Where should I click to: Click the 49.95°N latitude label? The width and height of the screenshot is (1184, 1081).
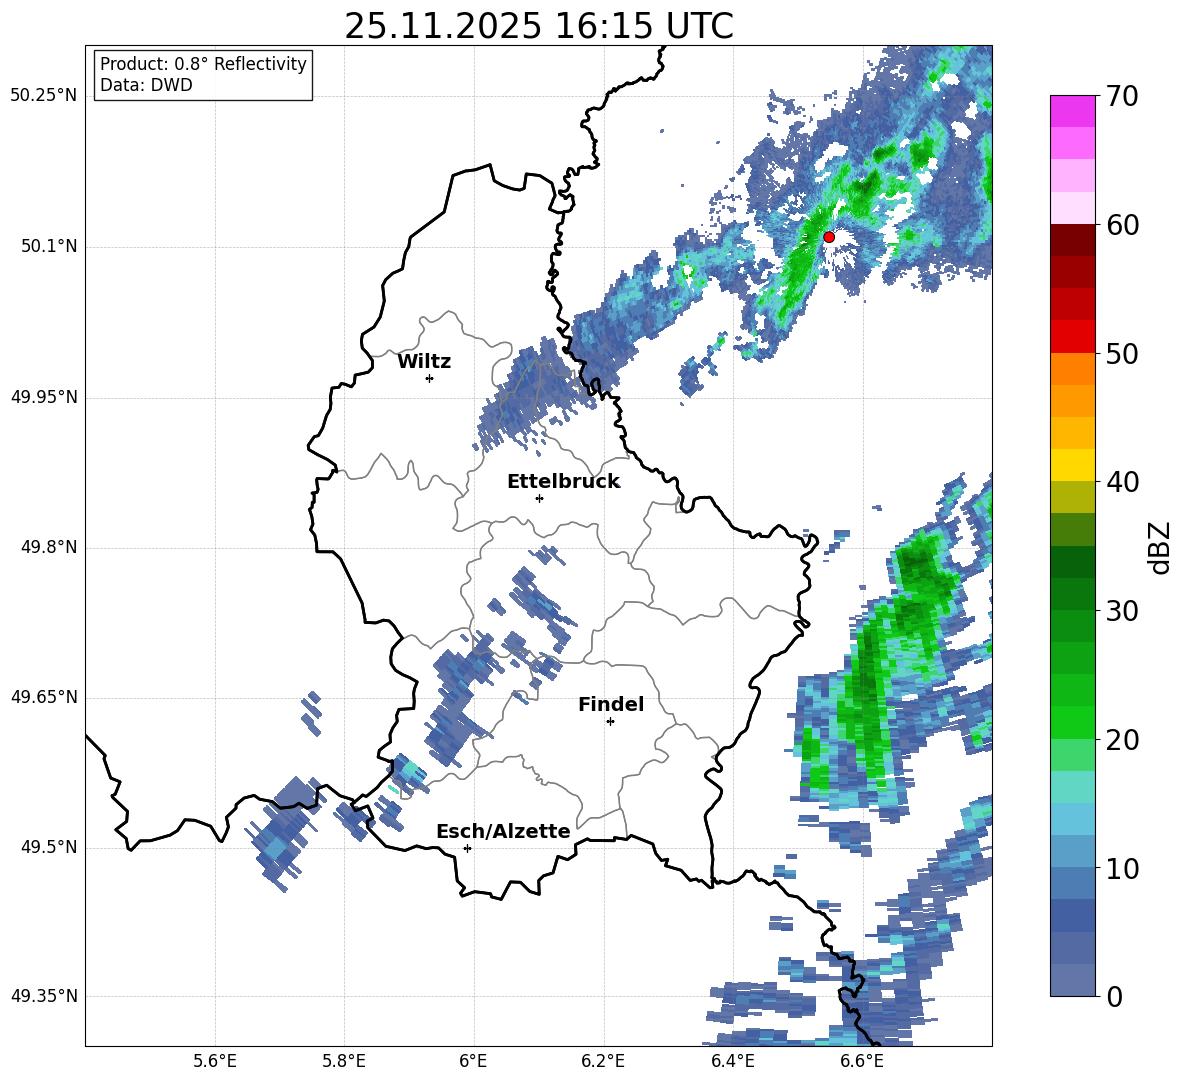tap(44, 397)
